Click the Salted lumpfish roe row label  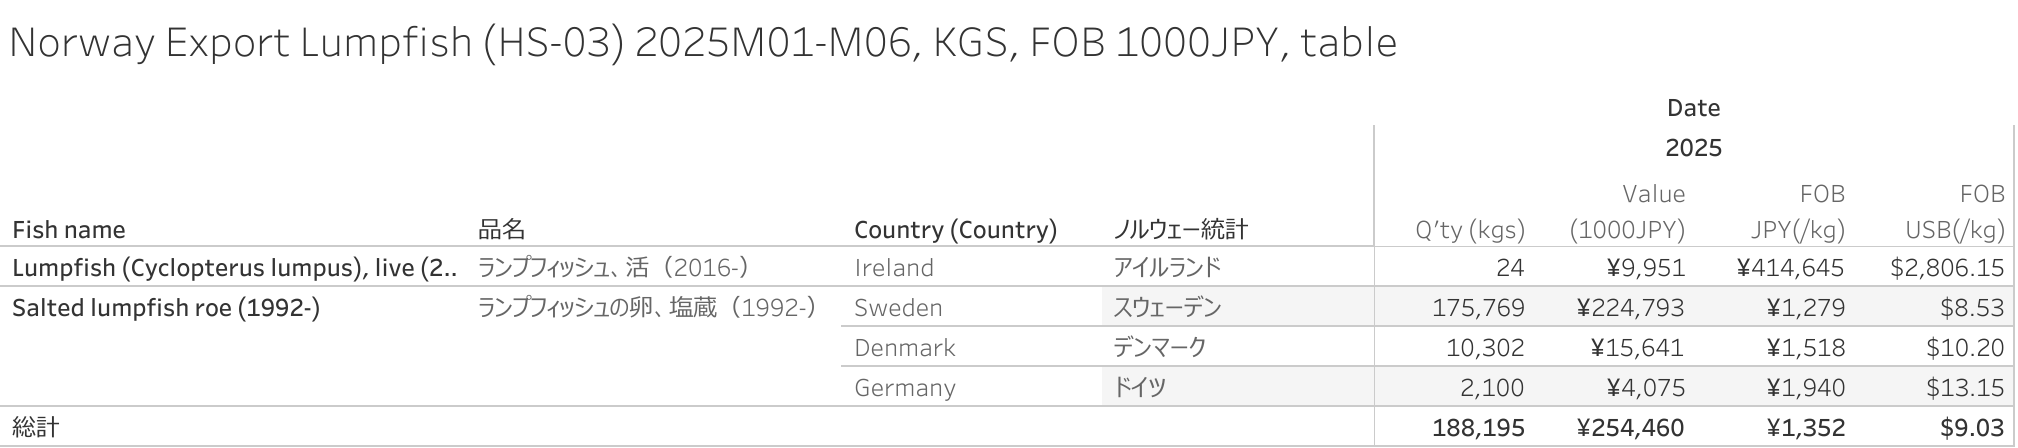(x=166, y=308)
